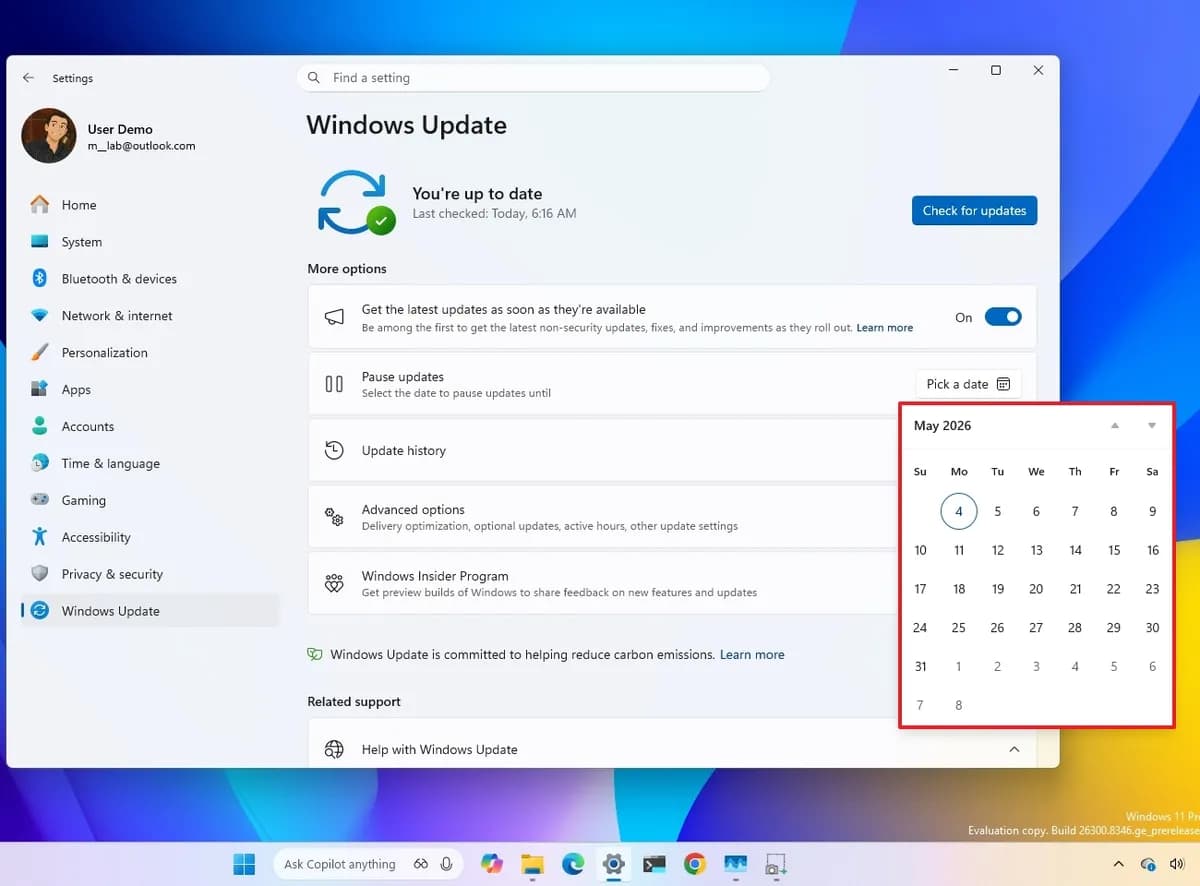Open Network & internet settings
The height and width of the screenshot is (886, 1200).
click(x=150, y=316)
